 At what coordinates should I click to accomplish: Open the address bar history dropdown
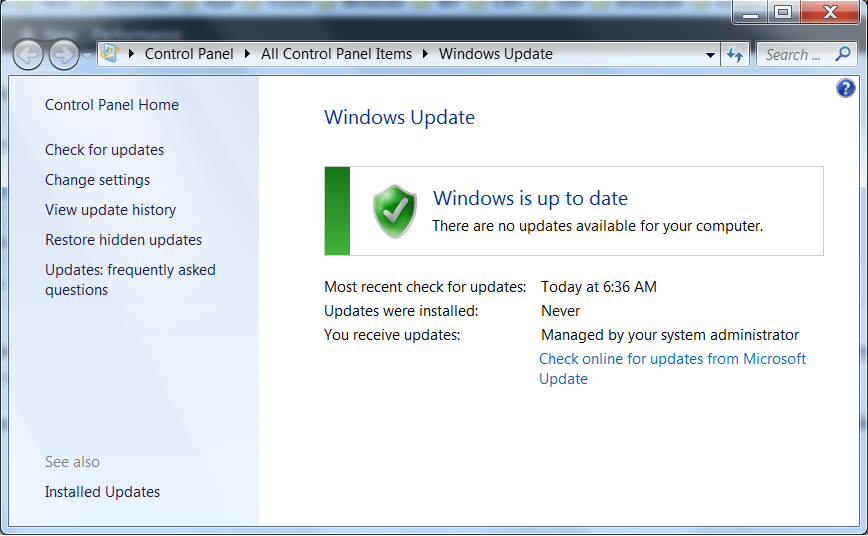coord(710,55)
